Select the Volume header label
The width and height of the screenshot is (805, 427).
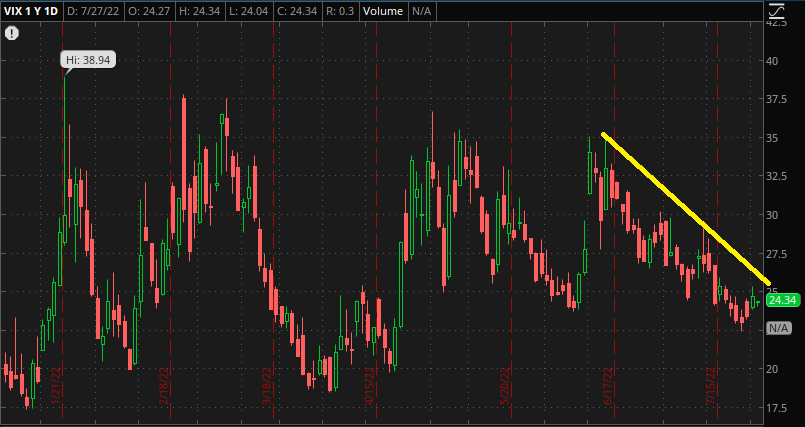(x=383, y=11)
